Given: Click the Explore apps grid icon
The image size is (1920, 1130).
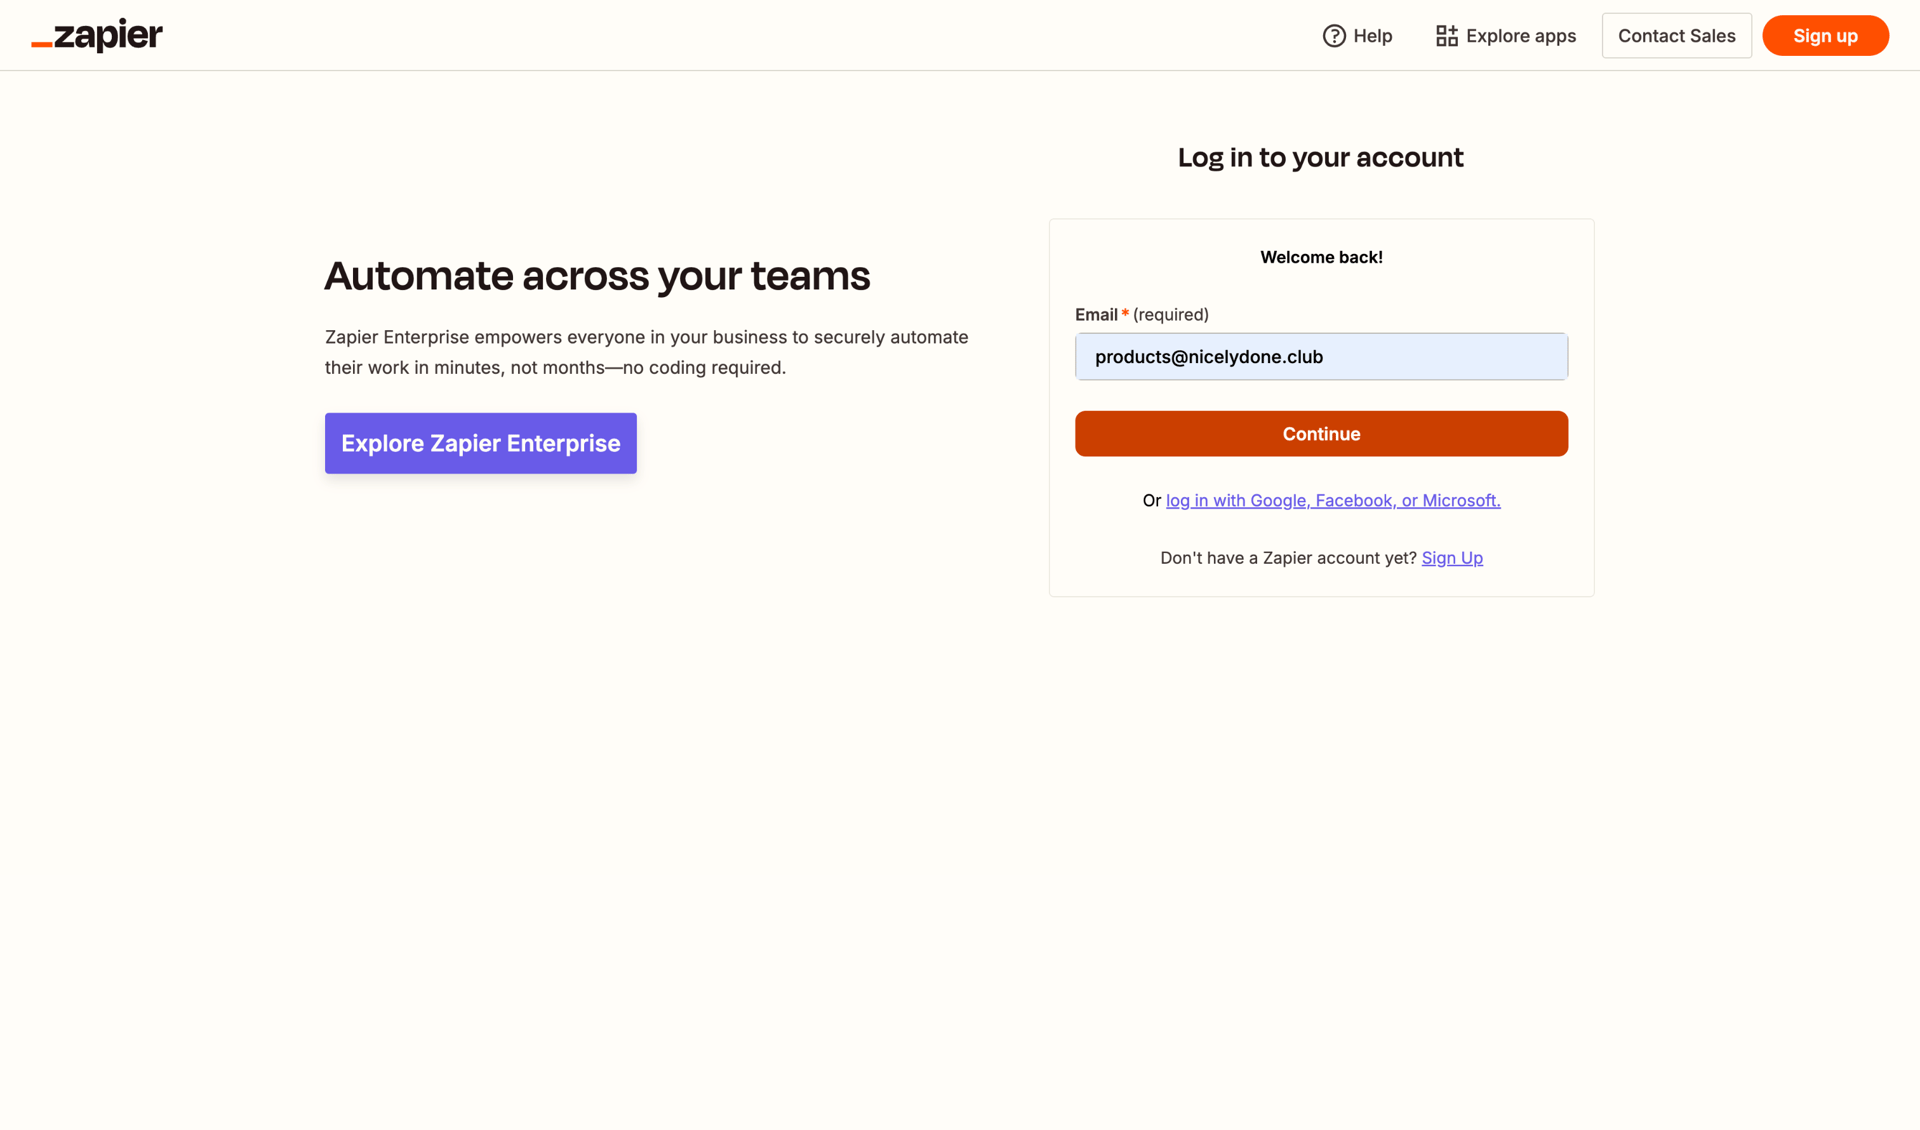Looking at the screenshot, I should pos(1446,35).
